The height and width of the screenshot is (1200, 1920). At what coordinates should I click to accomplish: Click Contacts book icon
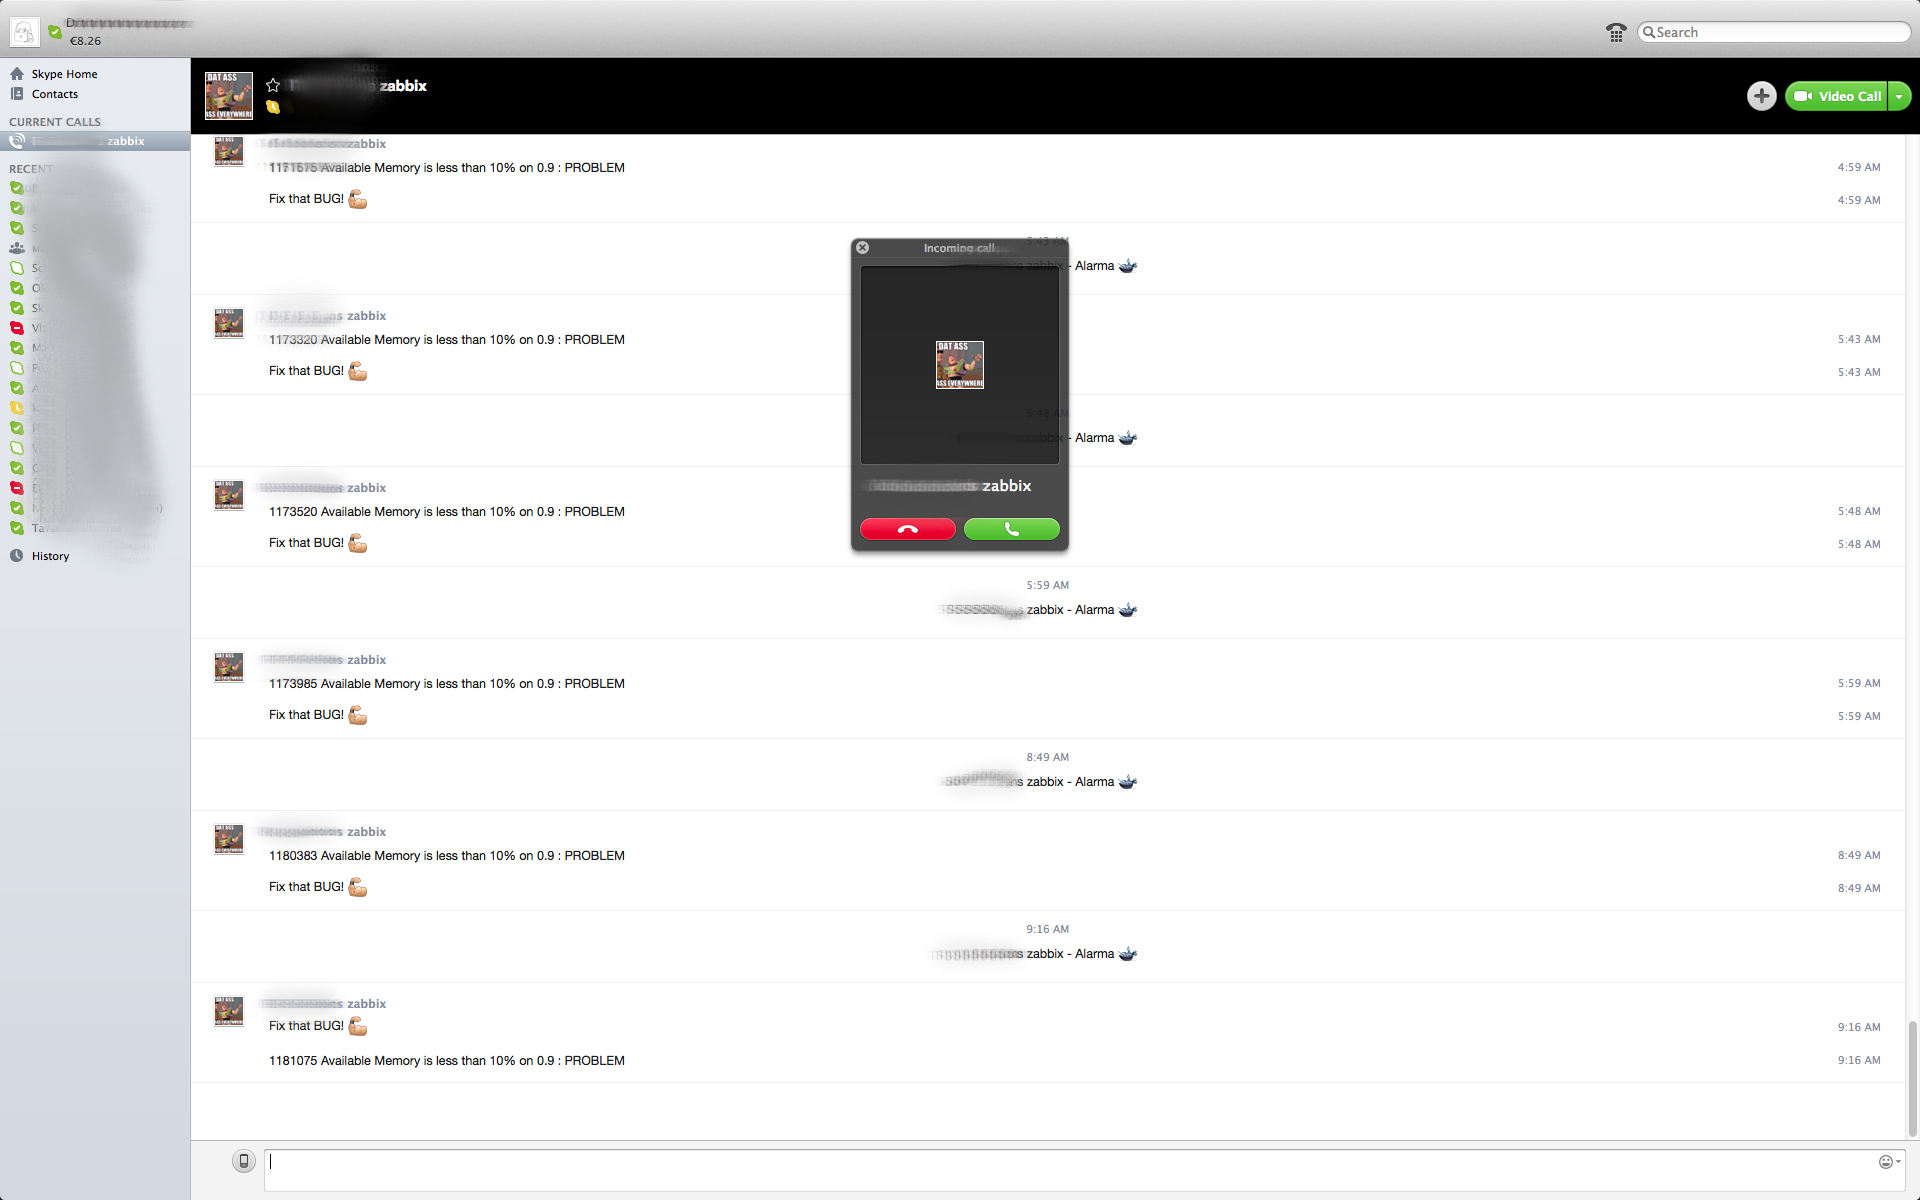point(17,94)
